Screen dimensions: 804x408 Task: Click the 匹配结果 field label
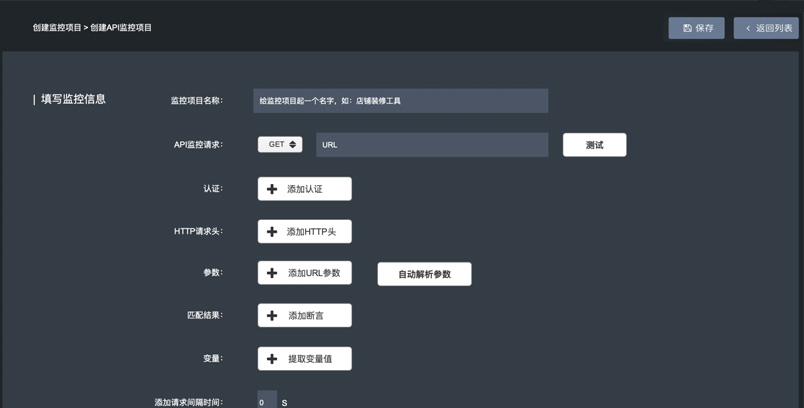(x=205, y=316)
